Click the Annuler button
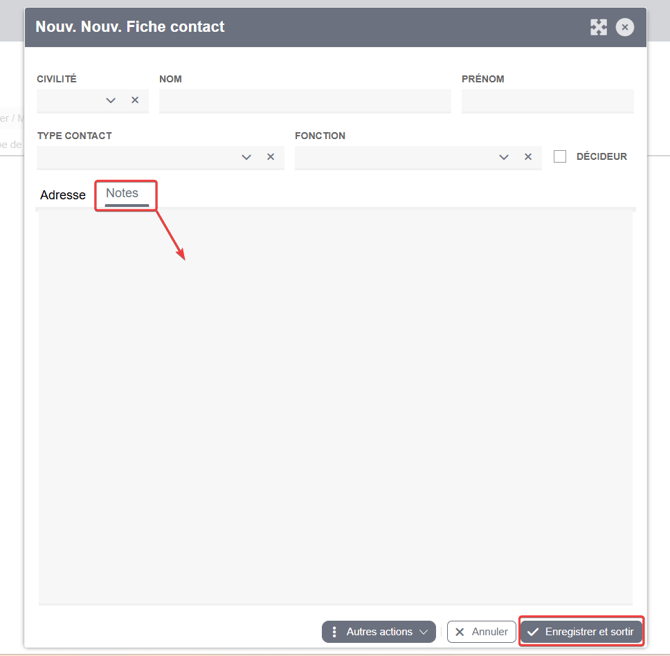The width and height of the screenshot is (670, 656). [482, 632]
